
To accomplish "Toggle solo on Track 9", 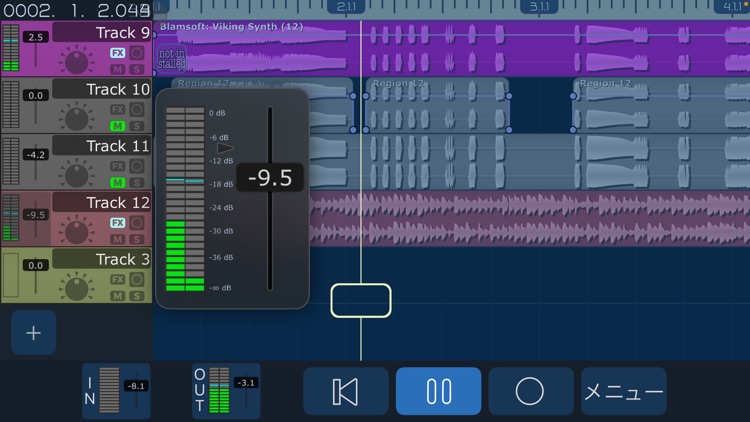I will coord(137,70).
